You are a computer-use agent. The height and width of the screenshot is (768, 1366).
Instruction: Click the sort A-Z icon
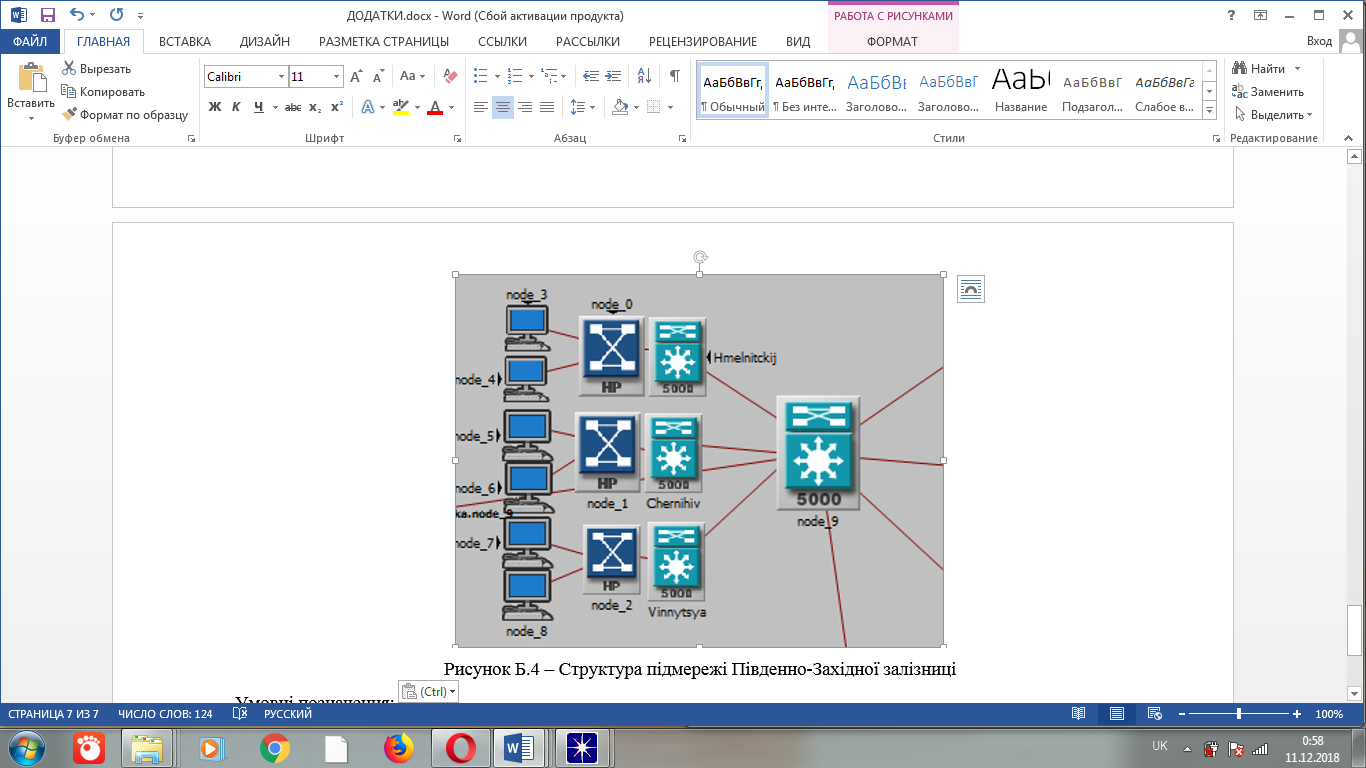pyautogui.click(x=644, y=76)
